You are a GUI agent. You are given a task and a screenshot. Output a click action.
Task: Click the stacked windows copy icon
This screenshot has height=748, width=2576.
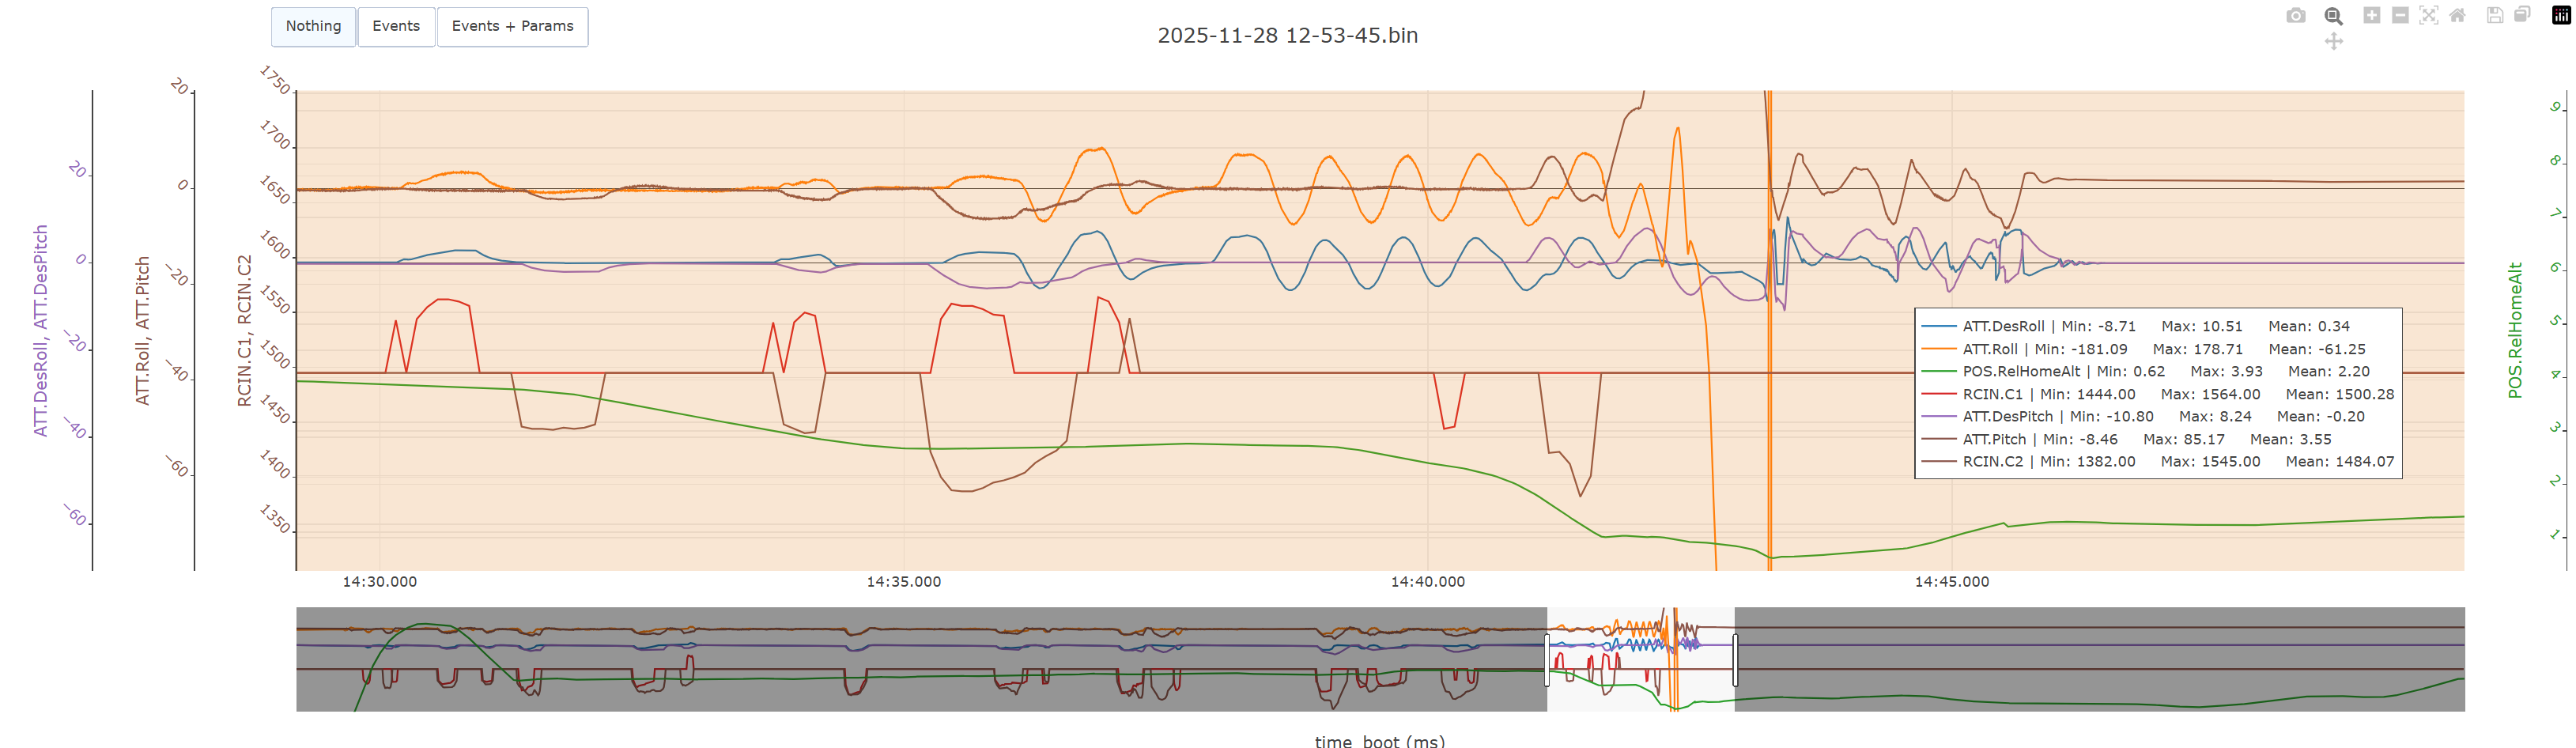[2522, 16]
